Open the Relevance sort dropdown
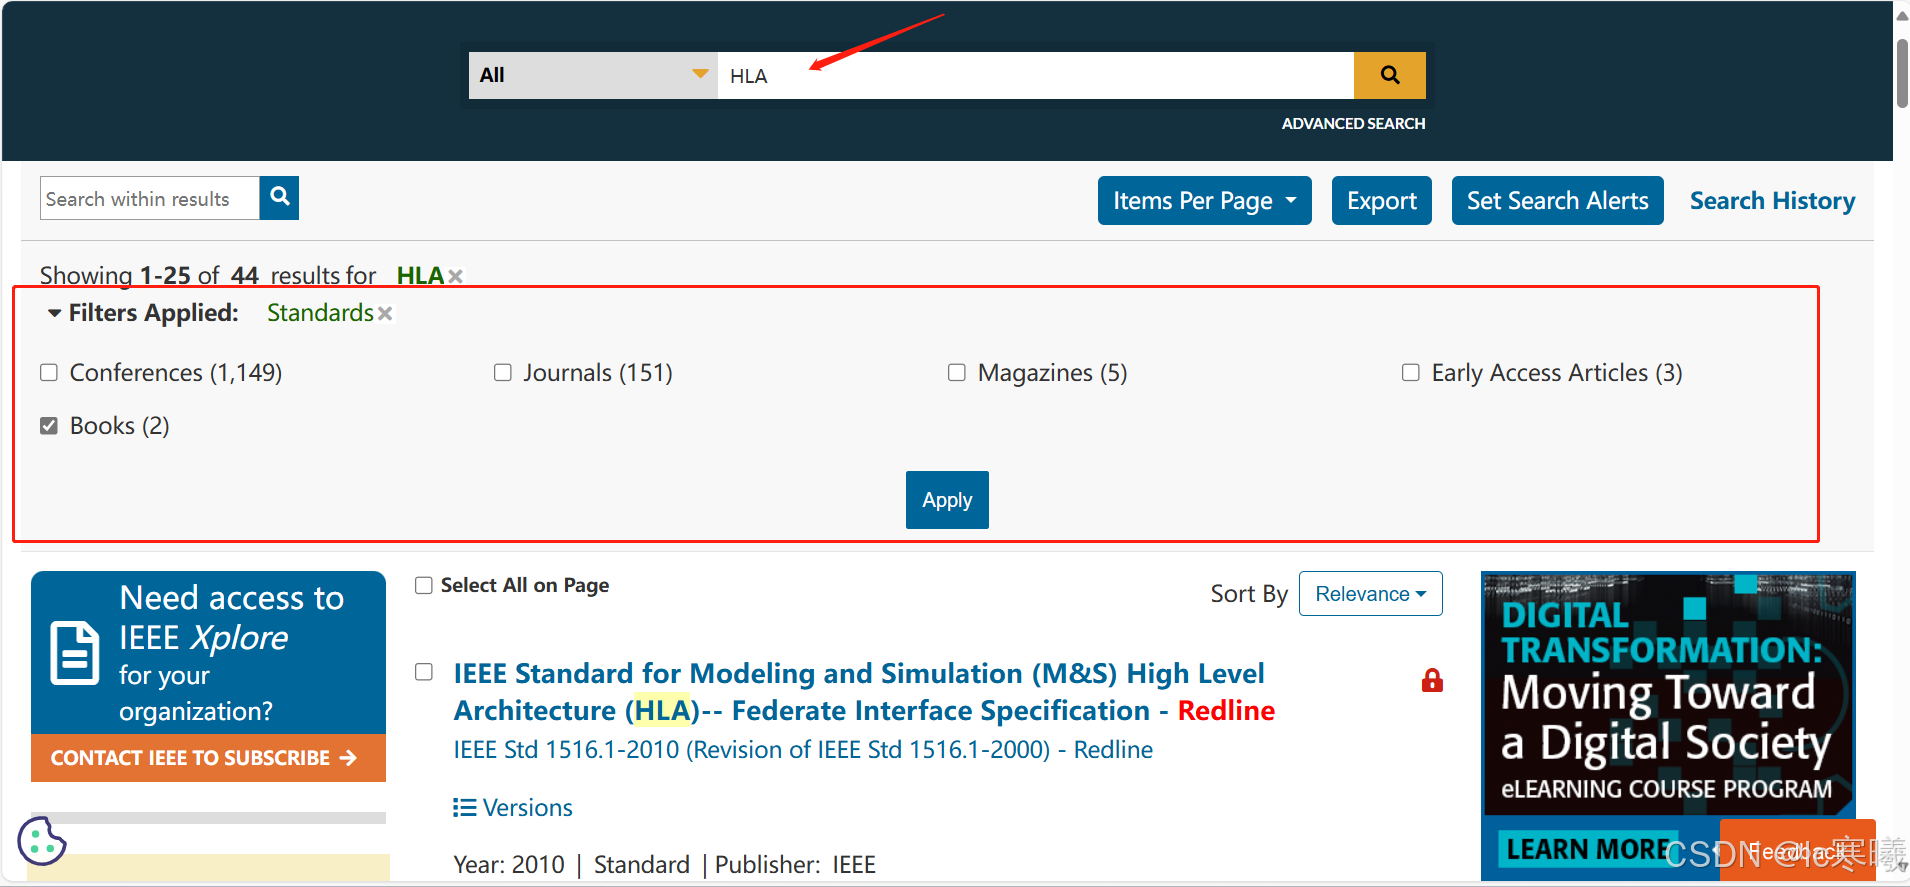Viewport: 1910px width, 887px height. (1370, 594)
